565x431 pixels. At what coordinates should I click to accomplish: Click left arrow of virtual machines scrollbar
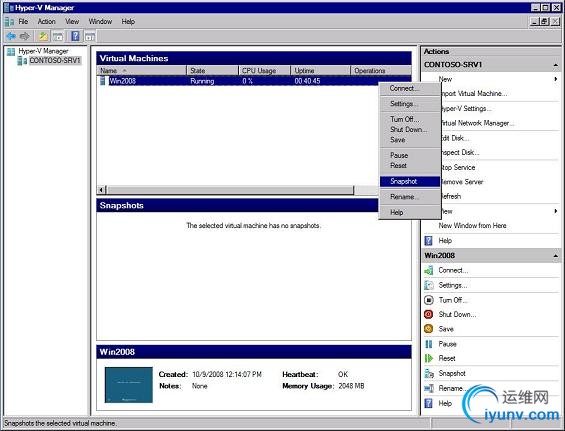tap(102, 190)
